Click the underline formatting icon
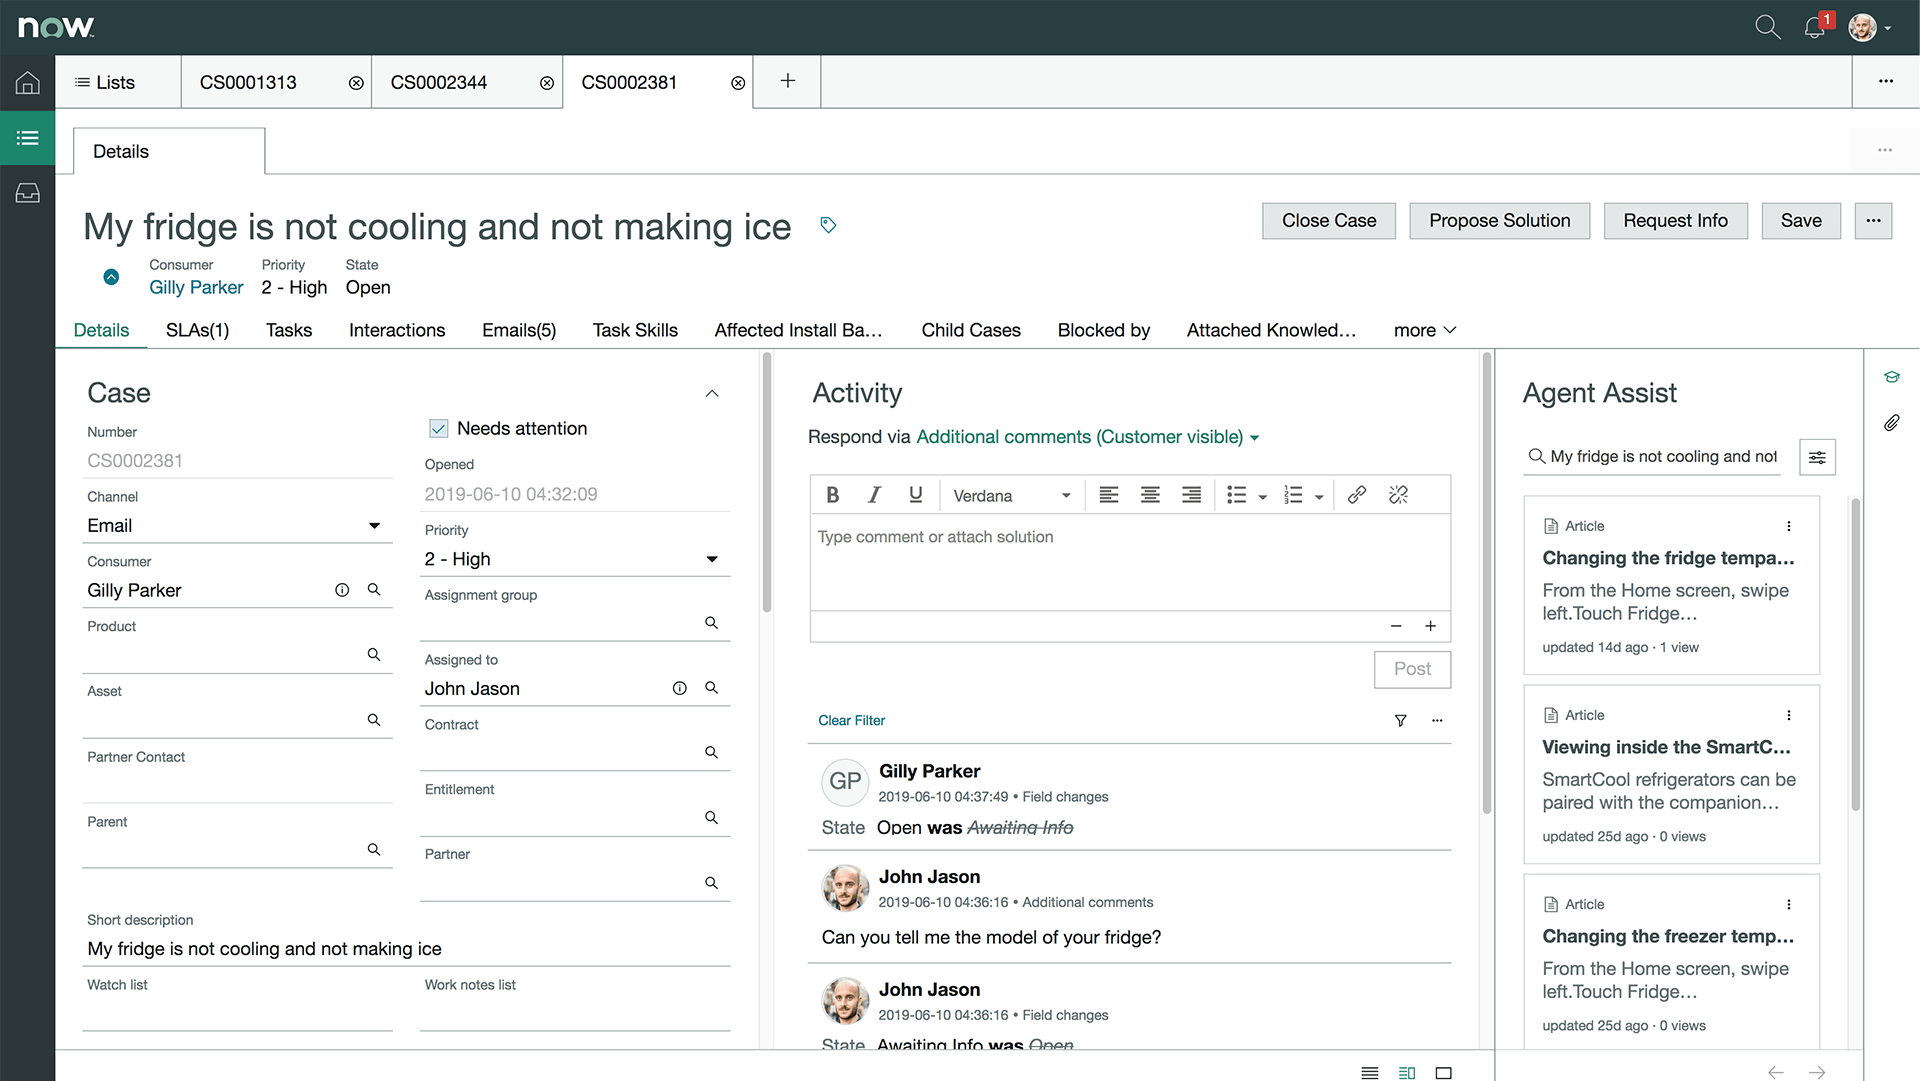Image resolution: width=1920 pixels, height=1081 pixels. (915, 494)
